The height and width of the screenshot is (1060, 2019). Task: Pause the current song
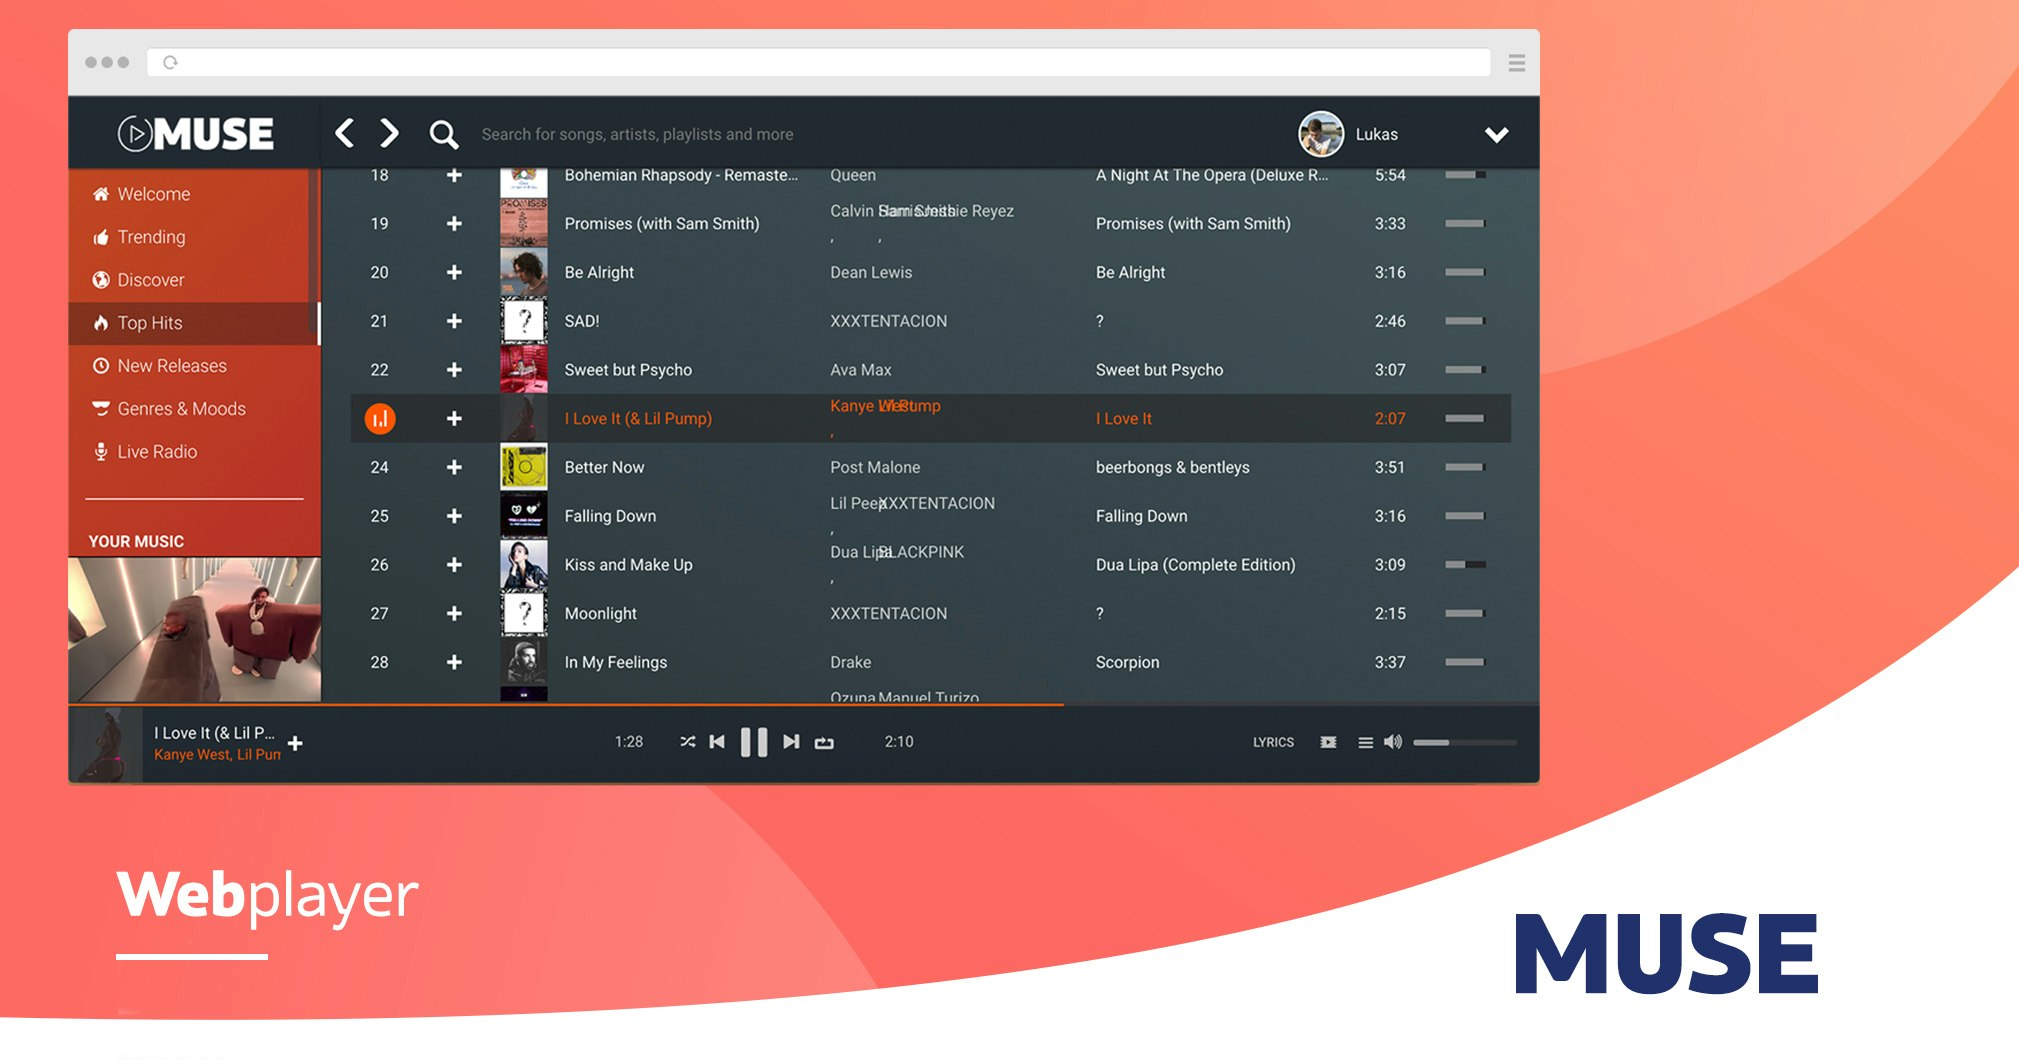pos(754,742)
